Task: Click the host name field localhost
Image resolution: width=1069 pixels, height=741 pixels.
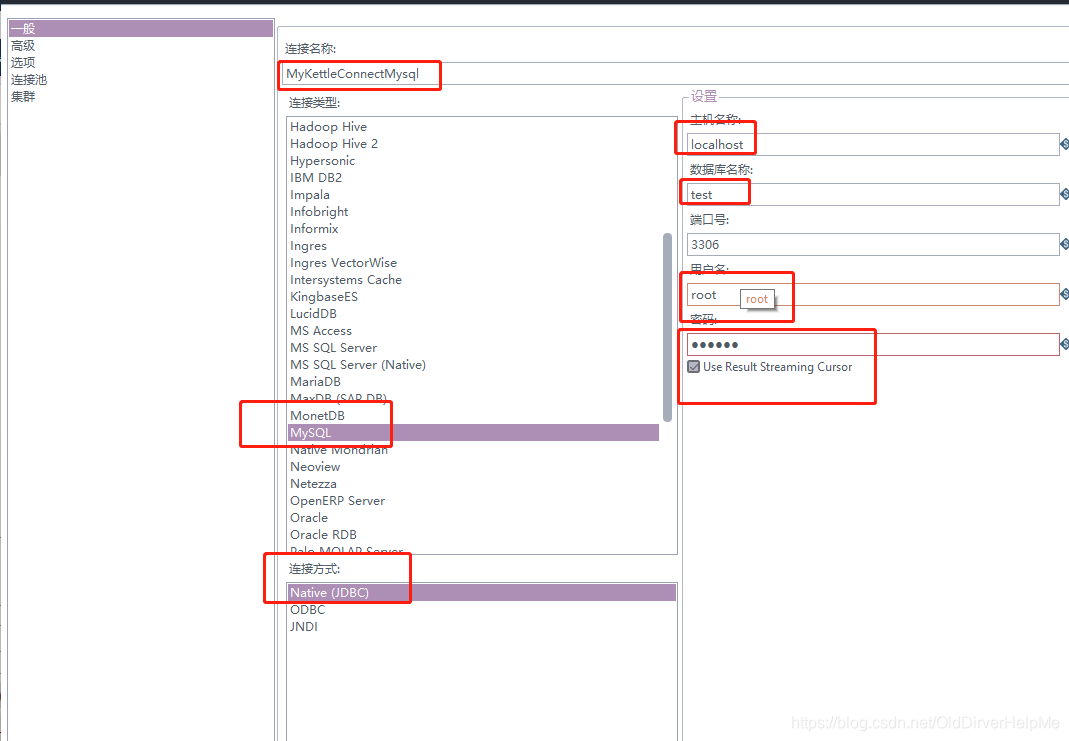Action: pos(873,145)
